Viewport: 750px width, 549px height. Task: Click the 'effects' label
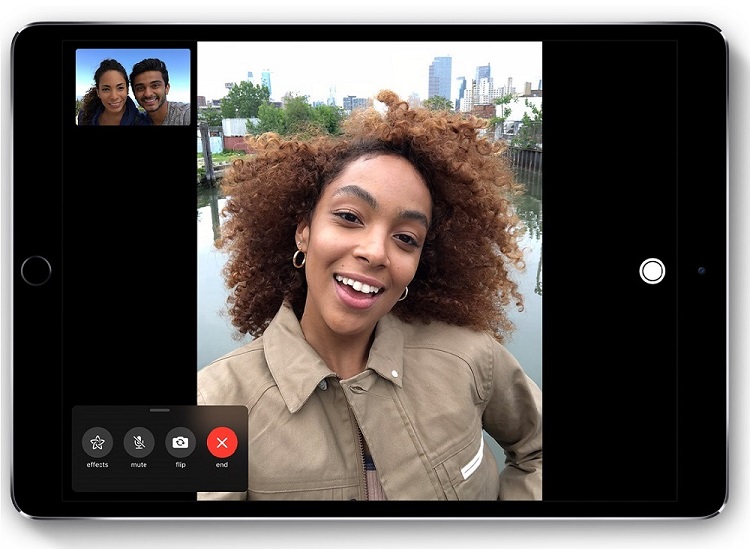coord(98,465)
